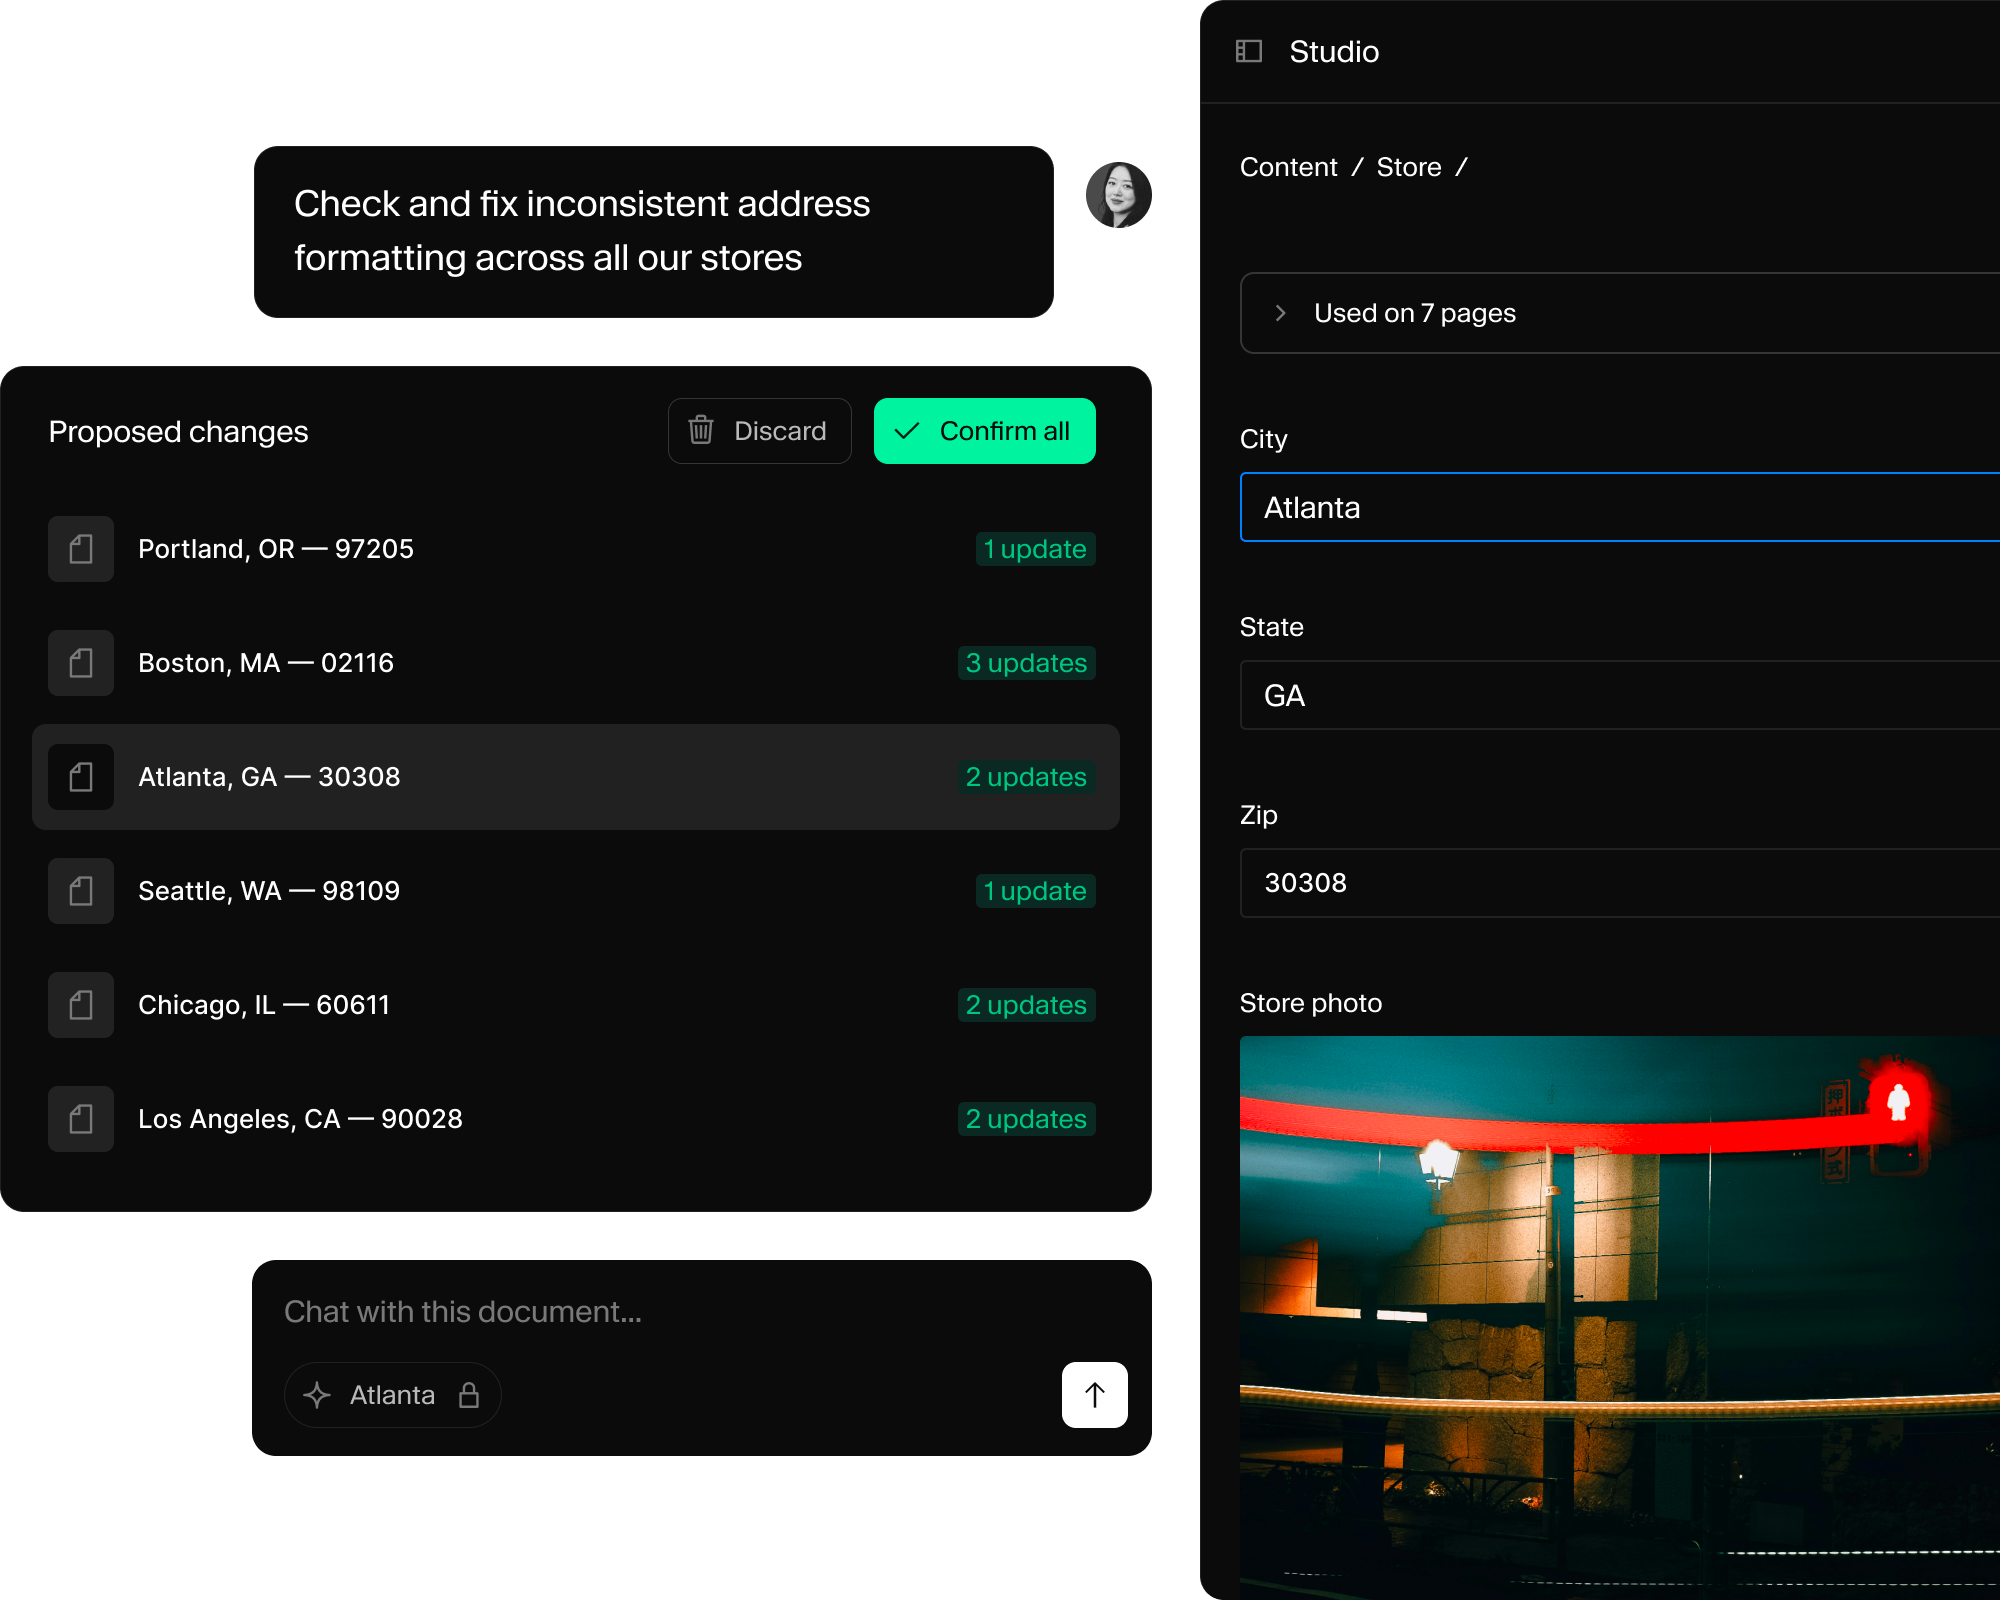The width and height of the screenshot is (2000, 1600).
Task: Click the user avatar photo
Action: (1118, 195)
